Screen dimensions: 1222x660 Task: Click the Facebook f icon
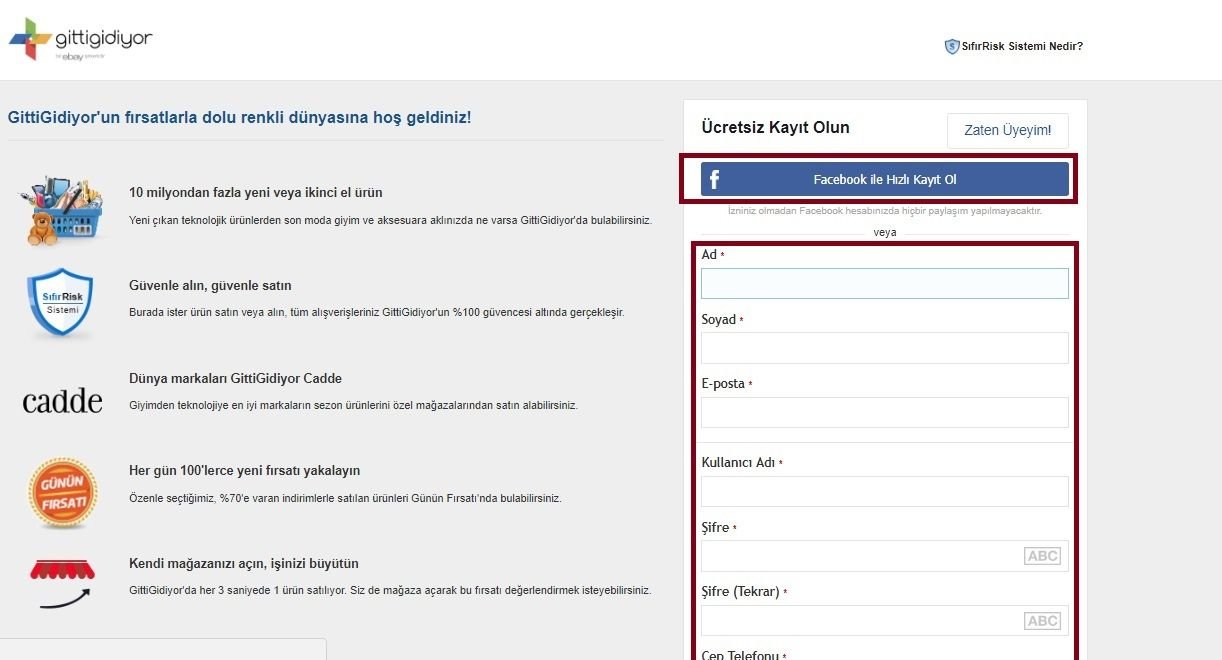coord(714,180)
